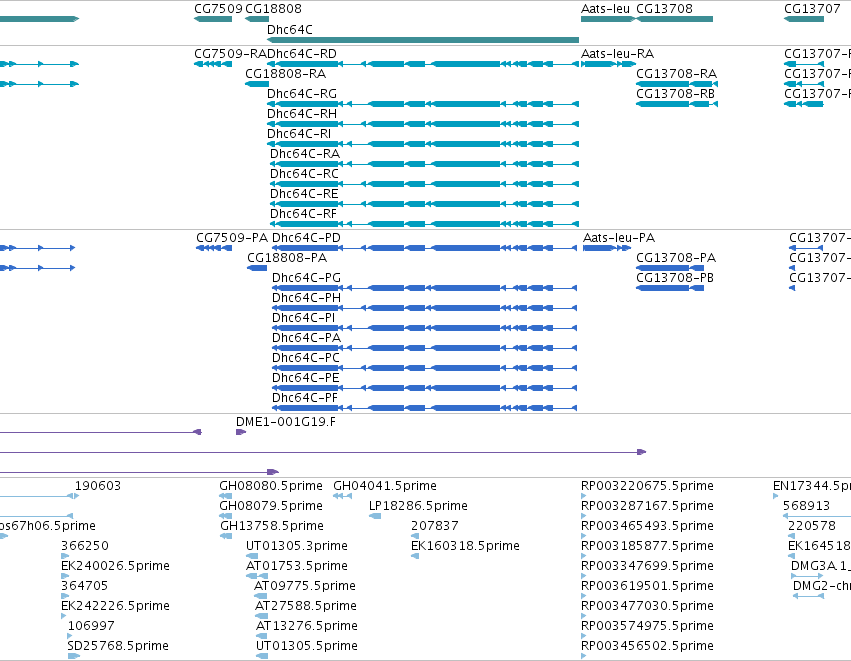Select the RP003465493.5prime label

click(647, 526)
